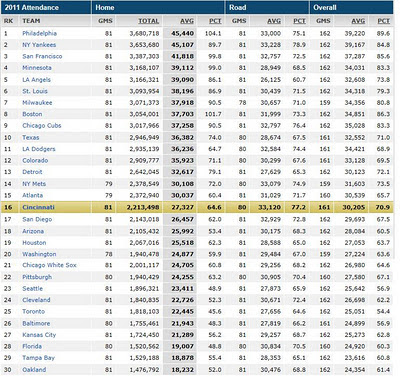The image size is (400, 377).
Task: Open the highlighted Cincinnati team link
Action: 38,207
